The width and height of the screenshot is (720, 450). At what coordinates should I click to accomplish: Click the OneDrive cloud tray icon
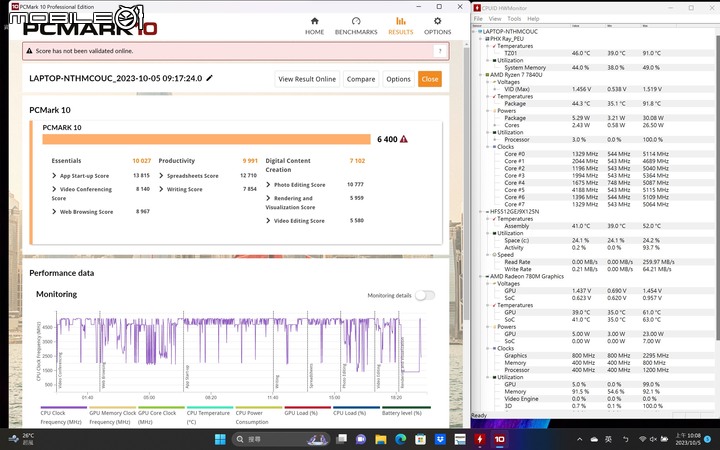pos(594,439)
